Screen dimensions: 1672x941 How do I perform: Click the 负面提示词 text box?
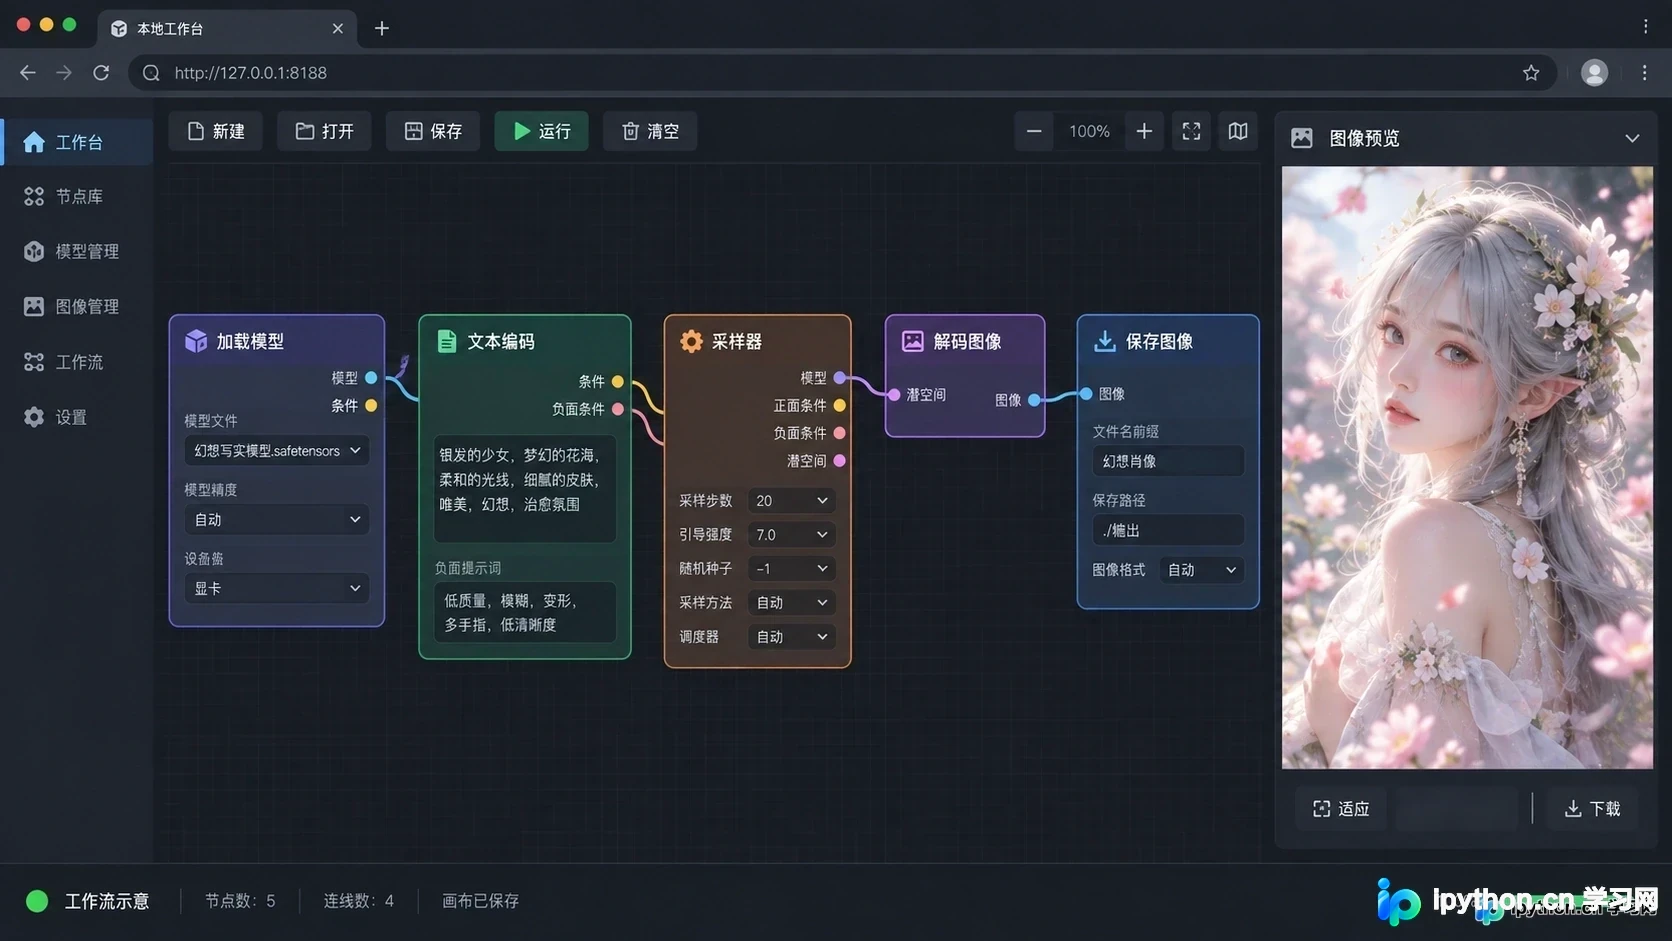(x=524, y=612)
